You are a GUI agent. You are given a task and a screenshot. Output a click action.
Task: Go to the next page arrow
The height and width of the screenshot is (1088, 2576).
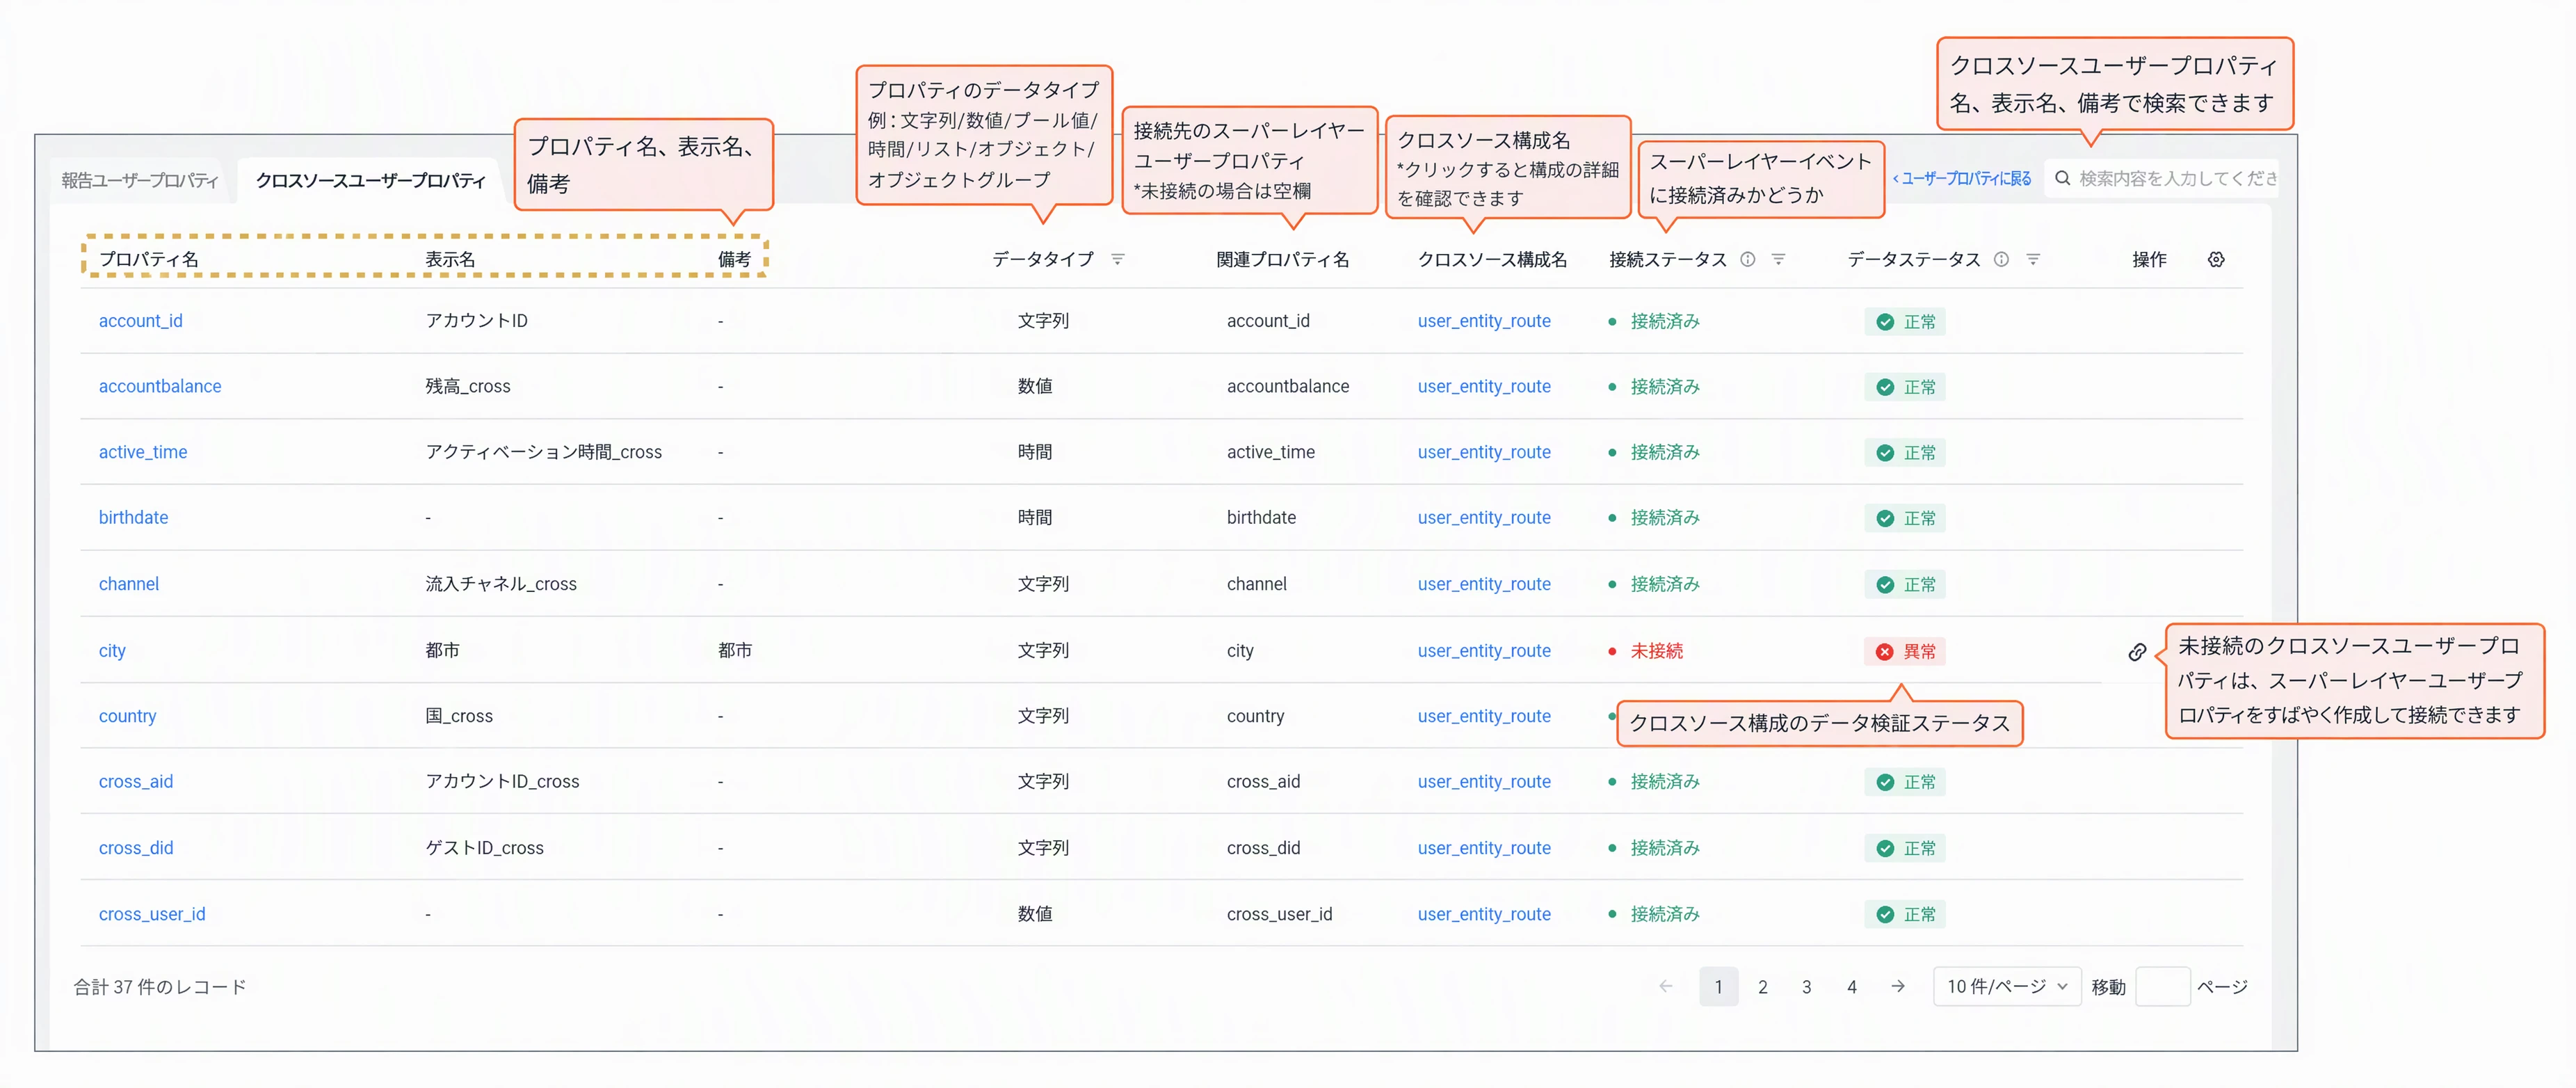[1898, 986]
